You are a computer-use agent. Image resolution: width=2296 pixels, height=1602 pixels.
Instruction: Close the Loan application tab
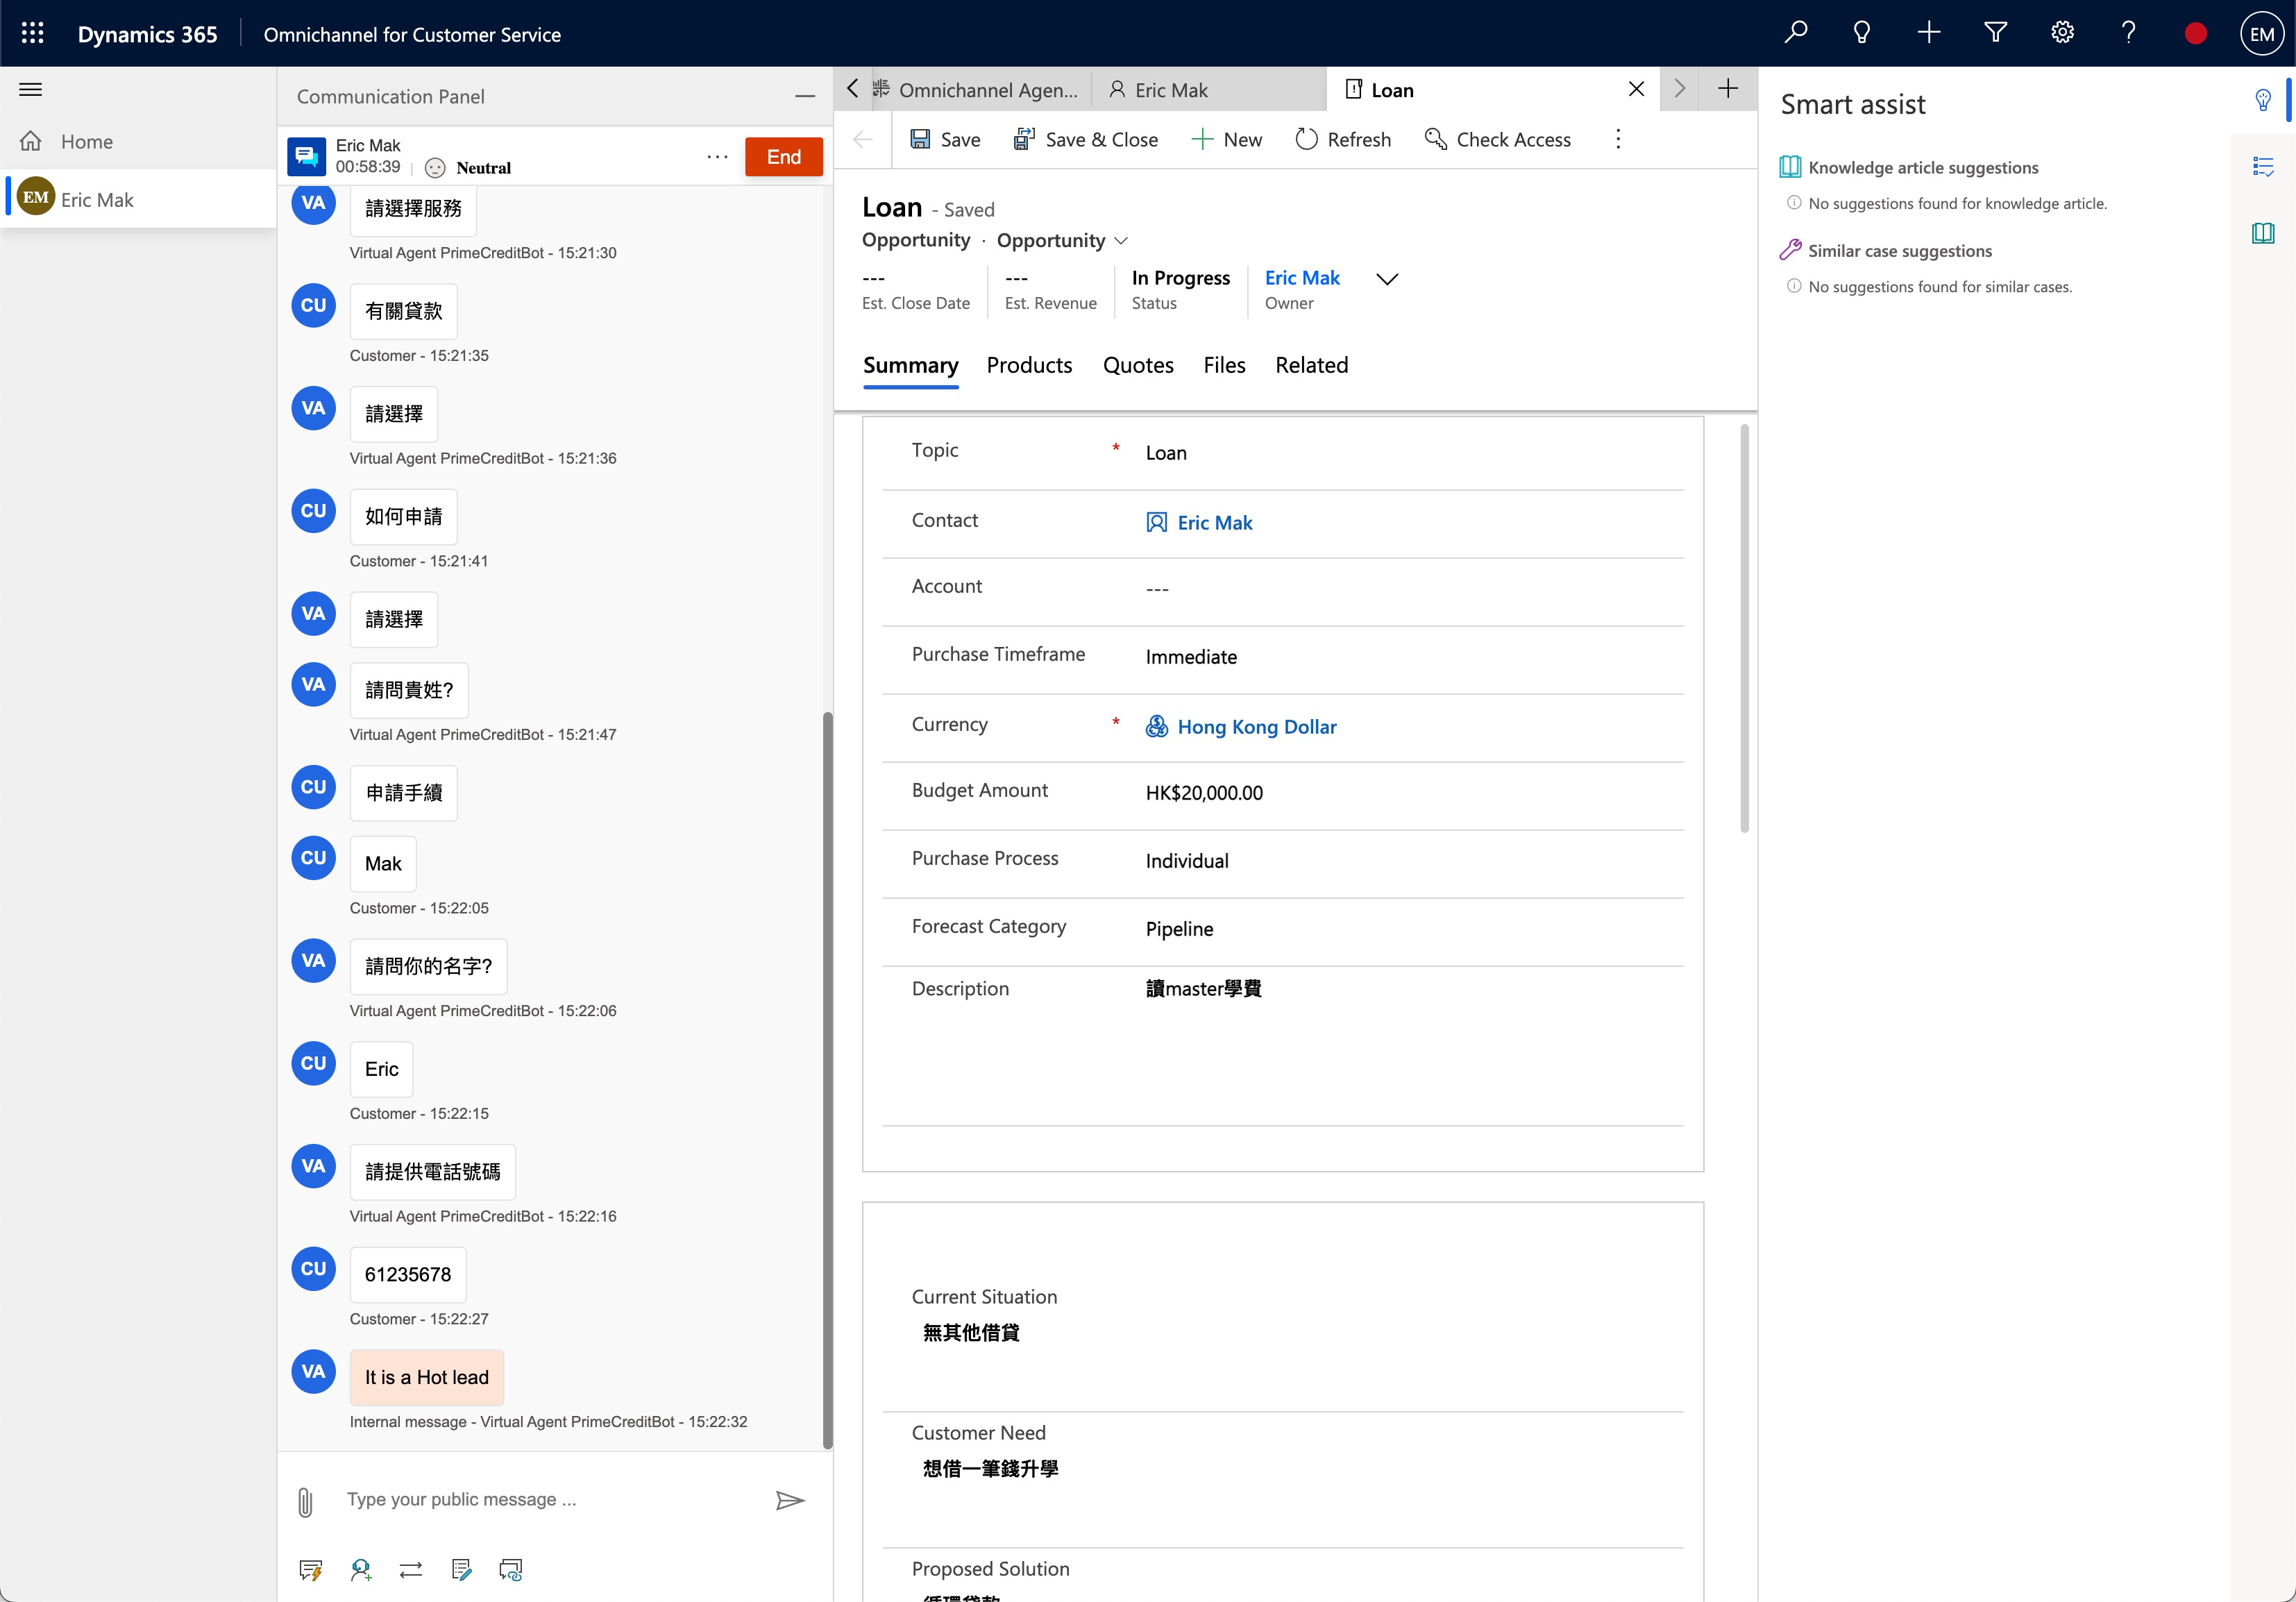1636,90
